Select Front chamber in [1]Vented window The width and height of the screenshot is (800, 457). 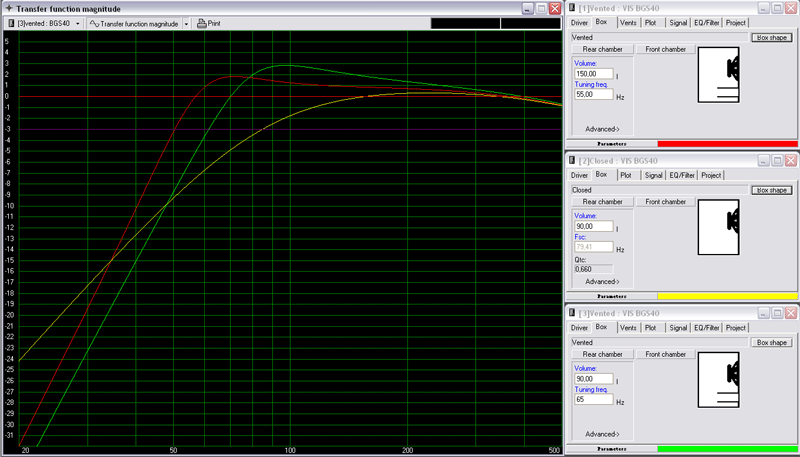(x=665, y=49)
